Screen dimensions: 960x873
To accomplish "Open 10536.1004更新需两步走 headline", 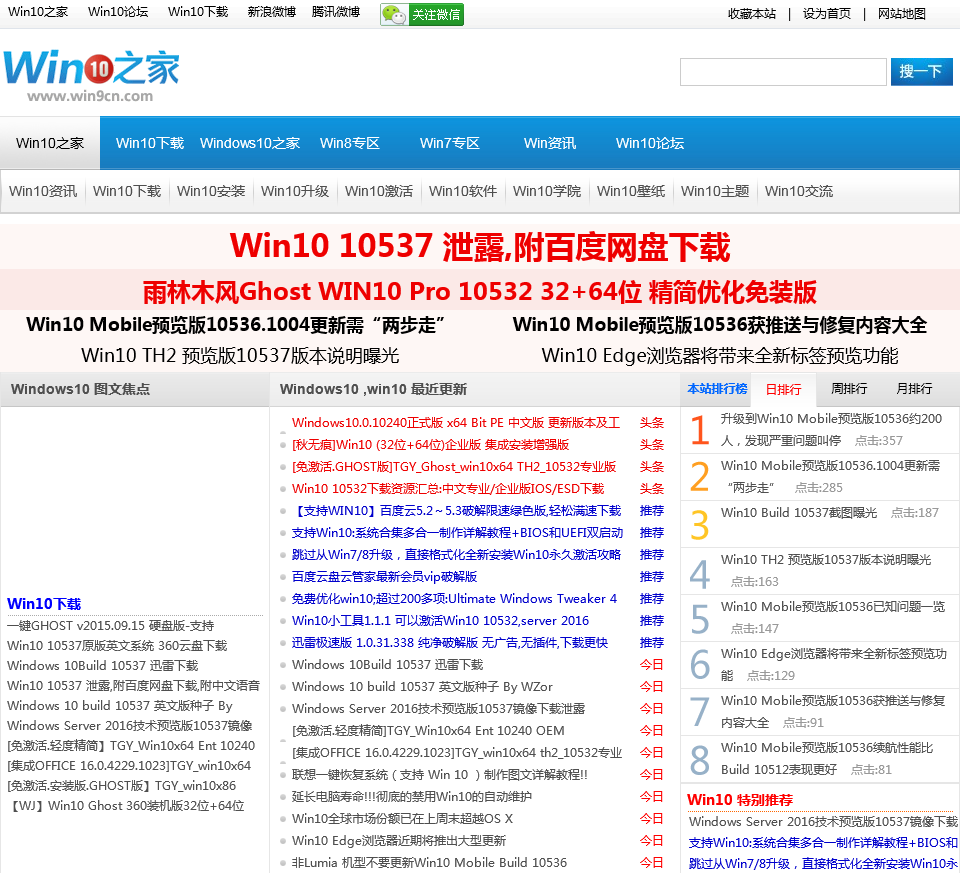I will click(236, 324).
